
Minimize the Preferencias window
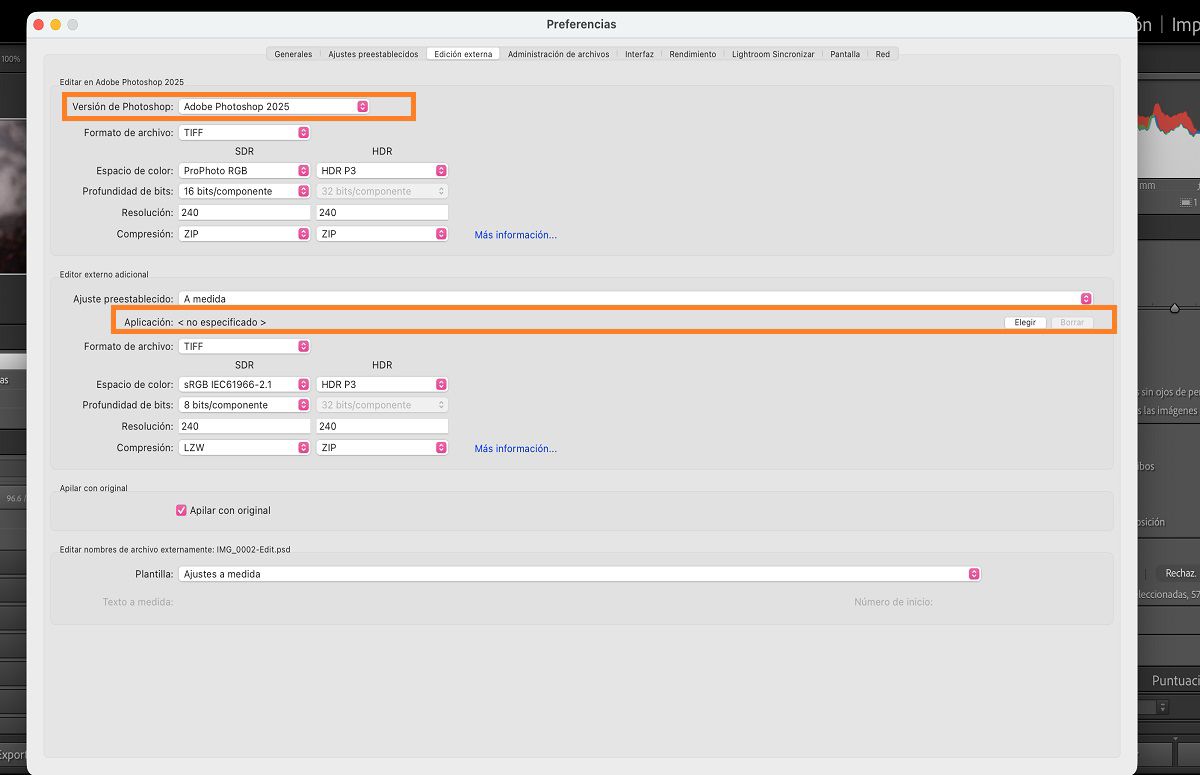pos(55,24)
